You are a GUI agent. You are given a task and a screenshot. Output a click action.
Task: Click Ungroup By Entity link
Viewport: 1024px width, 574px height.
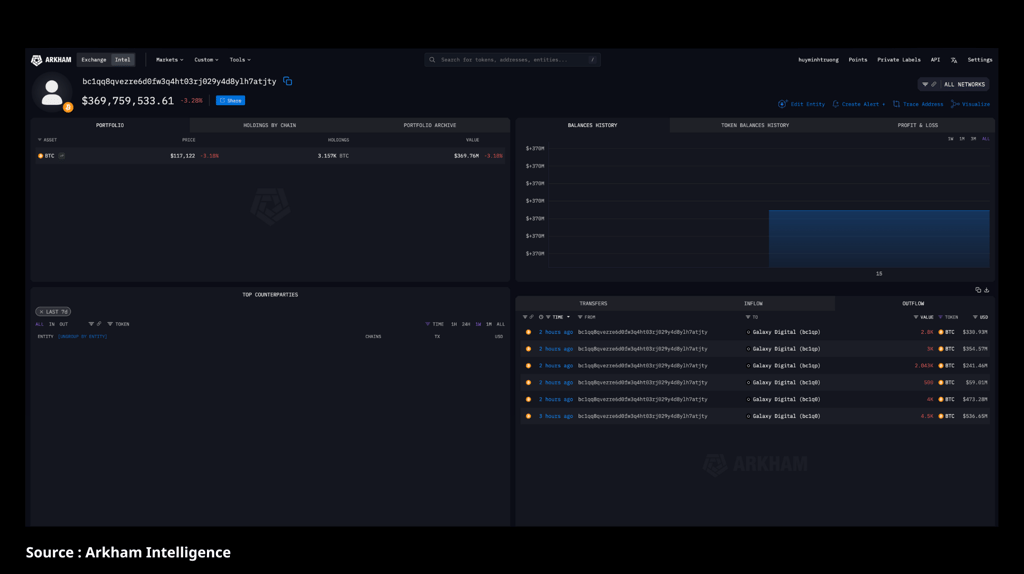pyautogui.click(x=82, y=337)
